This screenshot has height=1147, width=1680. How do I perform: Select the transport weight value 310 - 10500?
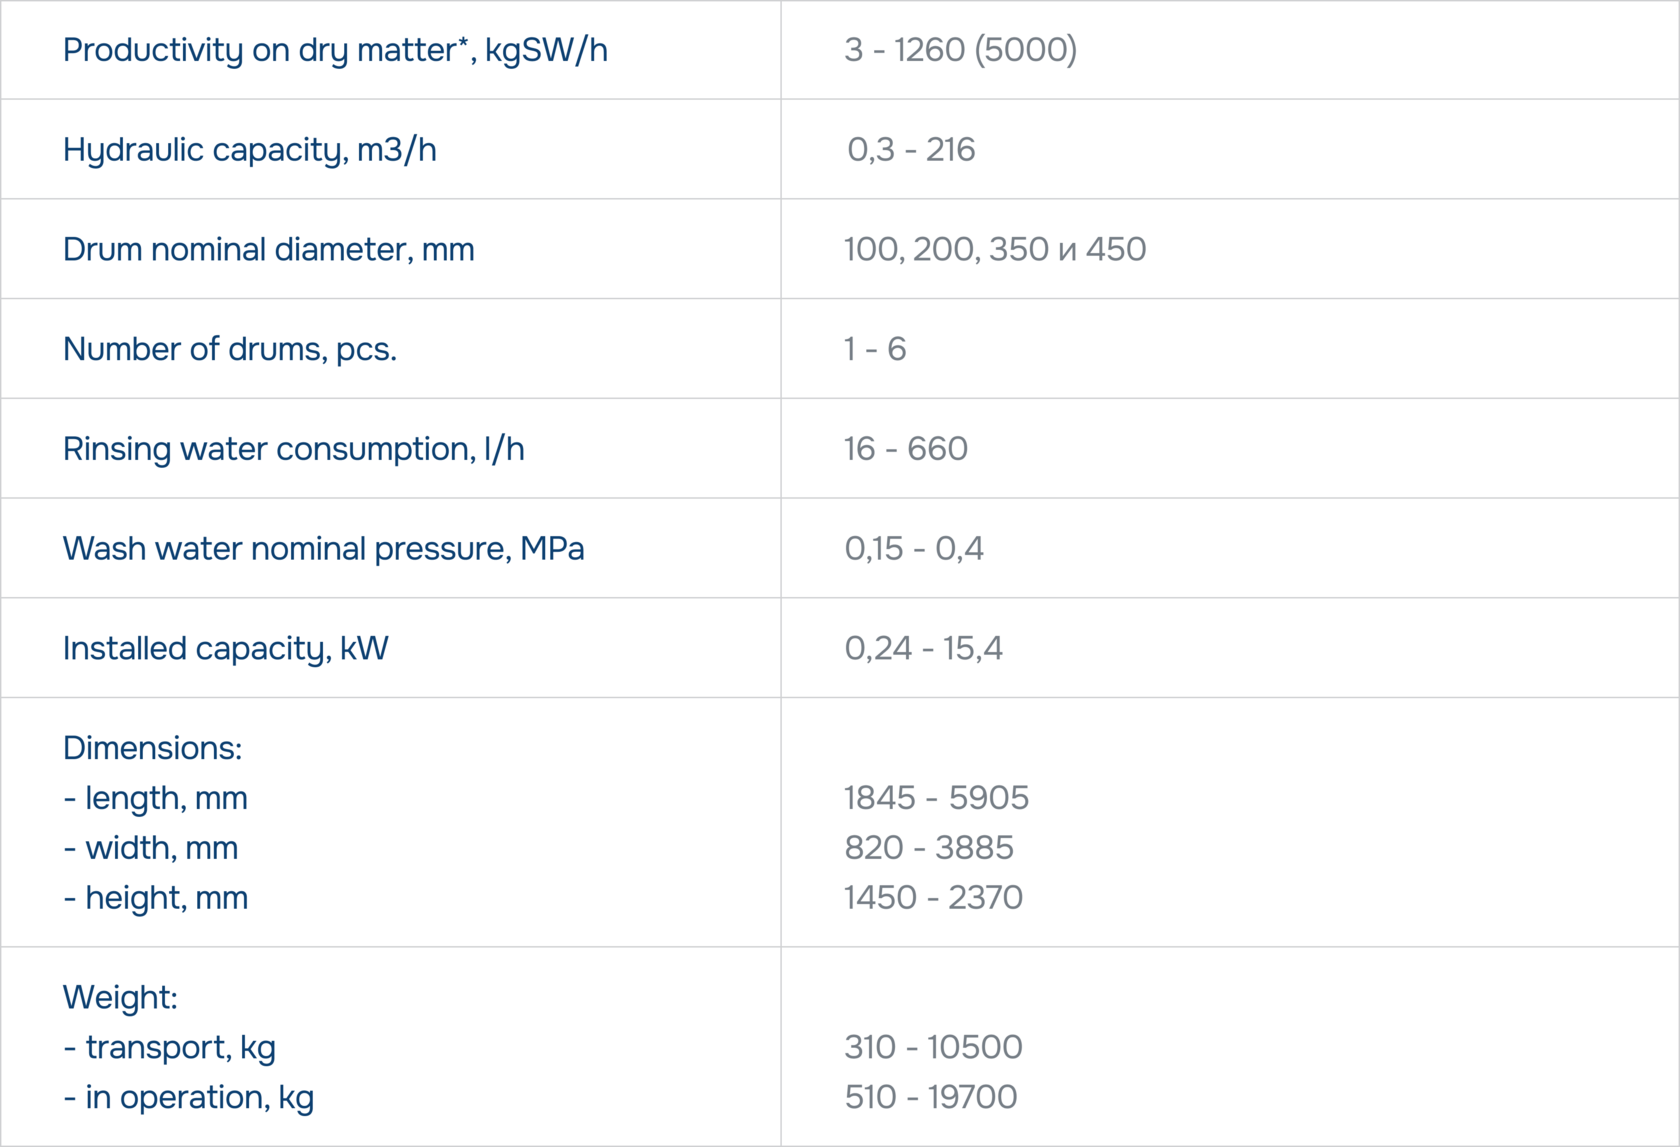point(933,1047)
